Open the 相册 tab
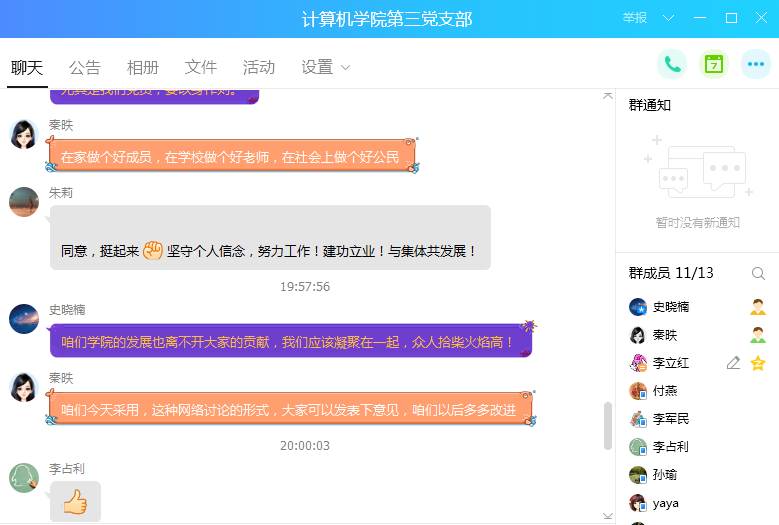 coord(143,67)
